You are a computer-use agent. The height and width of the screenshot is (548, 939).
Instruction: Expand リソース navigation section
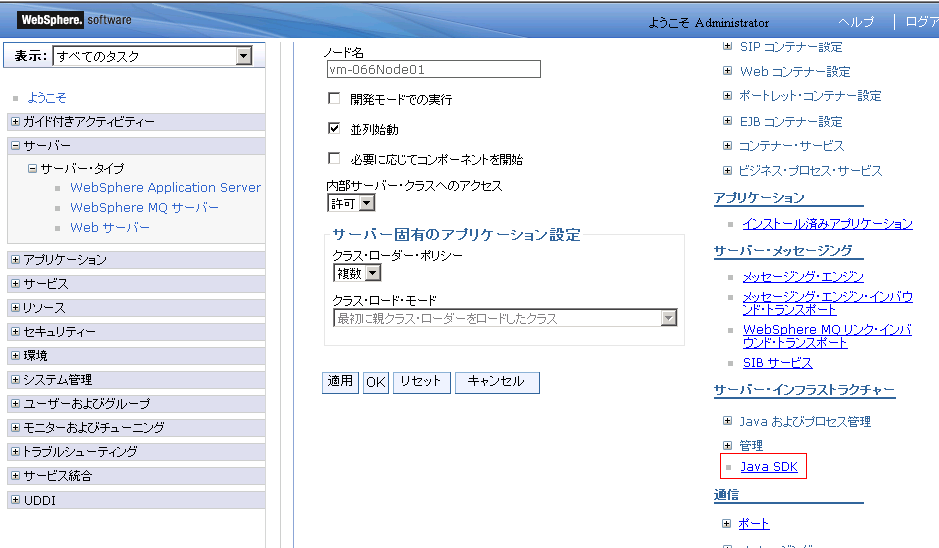tap(16, 308)
